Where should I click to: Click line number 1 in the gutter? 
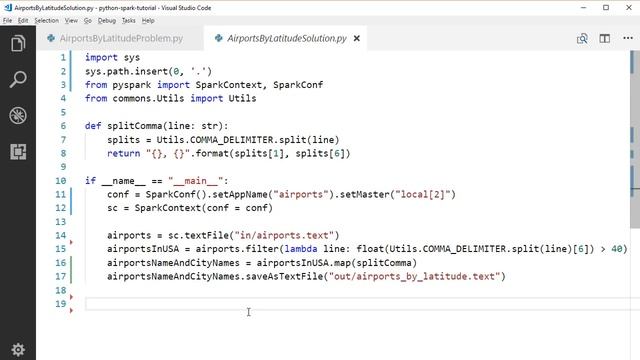(x=63, y=58)
